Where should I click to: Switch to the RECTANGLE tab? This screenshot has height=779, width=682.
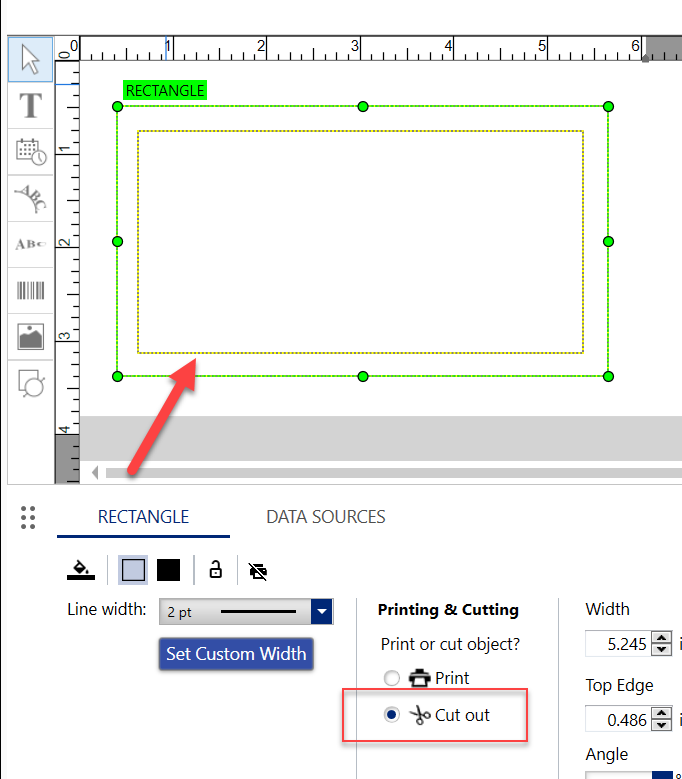coord(143,517)
